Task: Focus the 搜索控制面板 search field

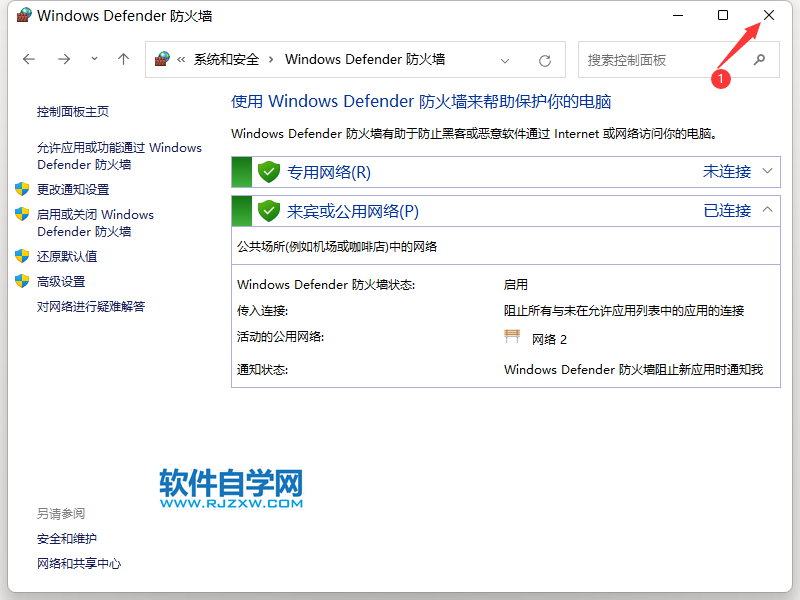Action: (679, 60)
